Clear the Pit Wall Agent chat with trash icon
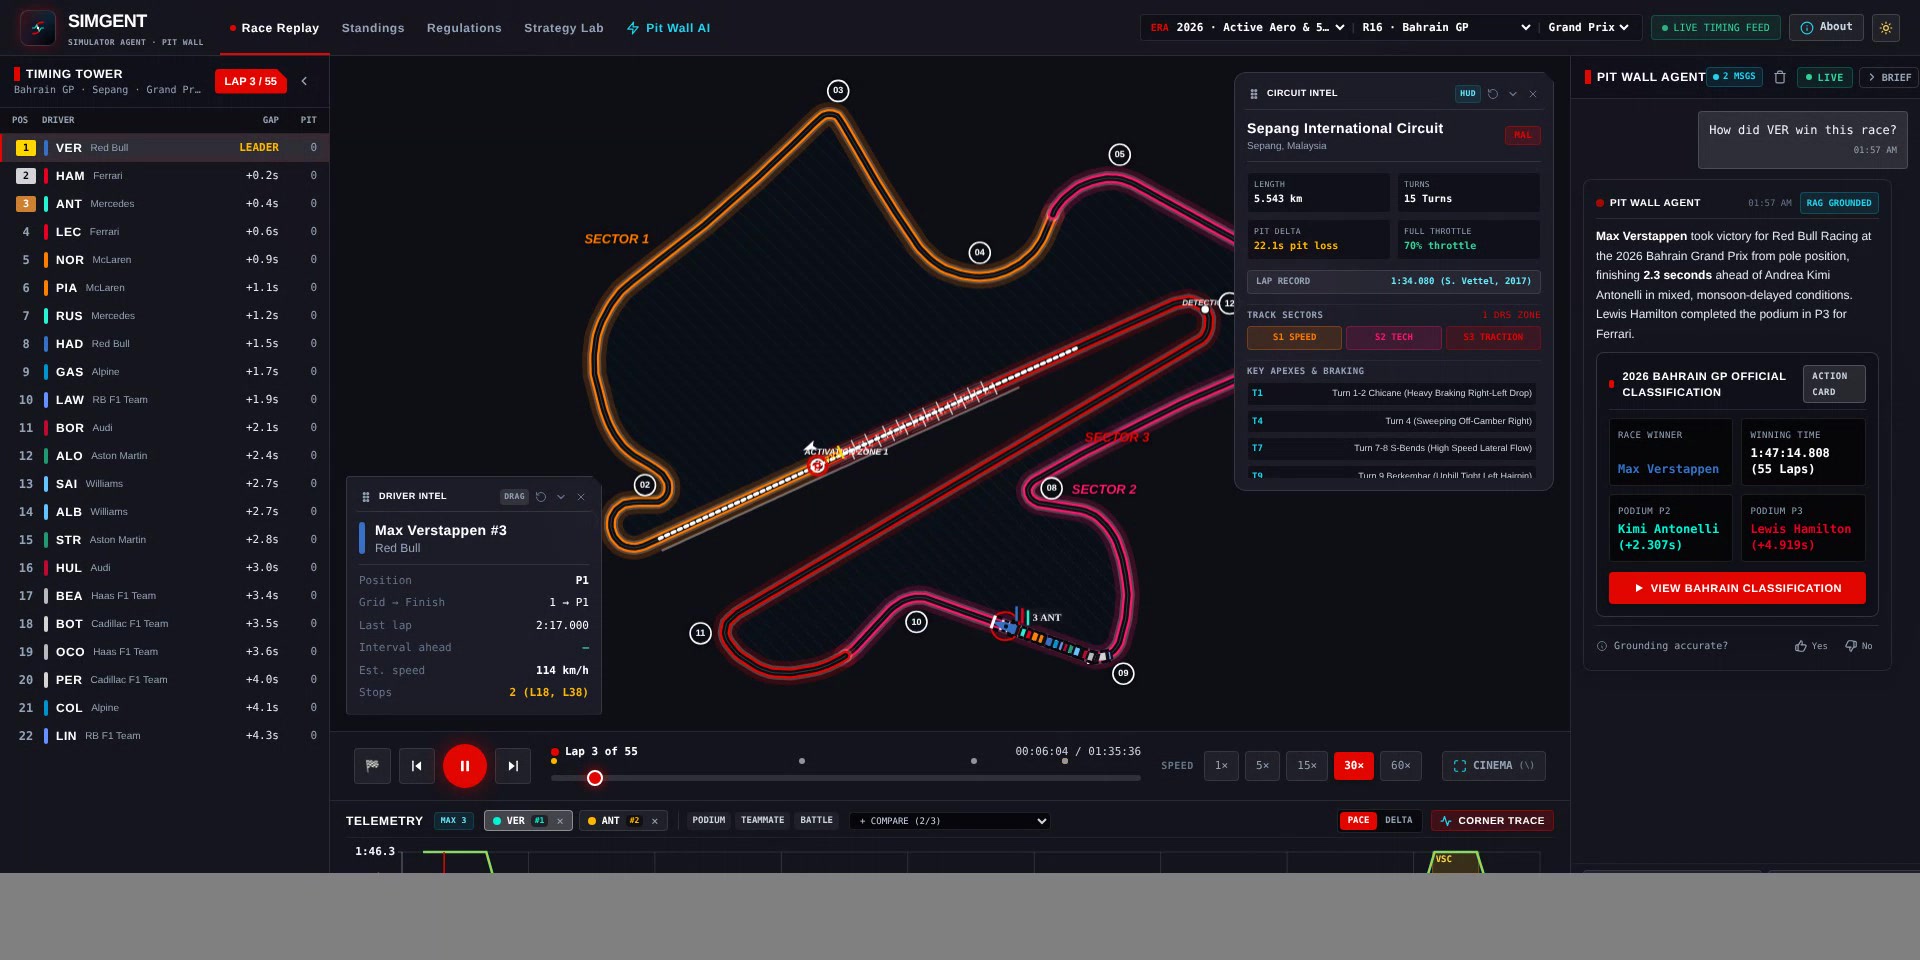 point(1780,77)
